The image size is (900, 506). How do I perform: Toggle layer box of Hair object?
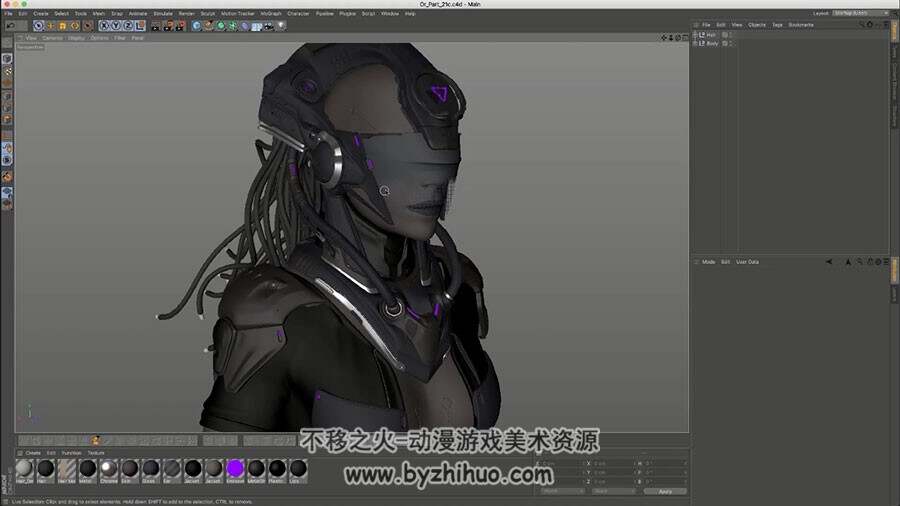tap(724, 35)
